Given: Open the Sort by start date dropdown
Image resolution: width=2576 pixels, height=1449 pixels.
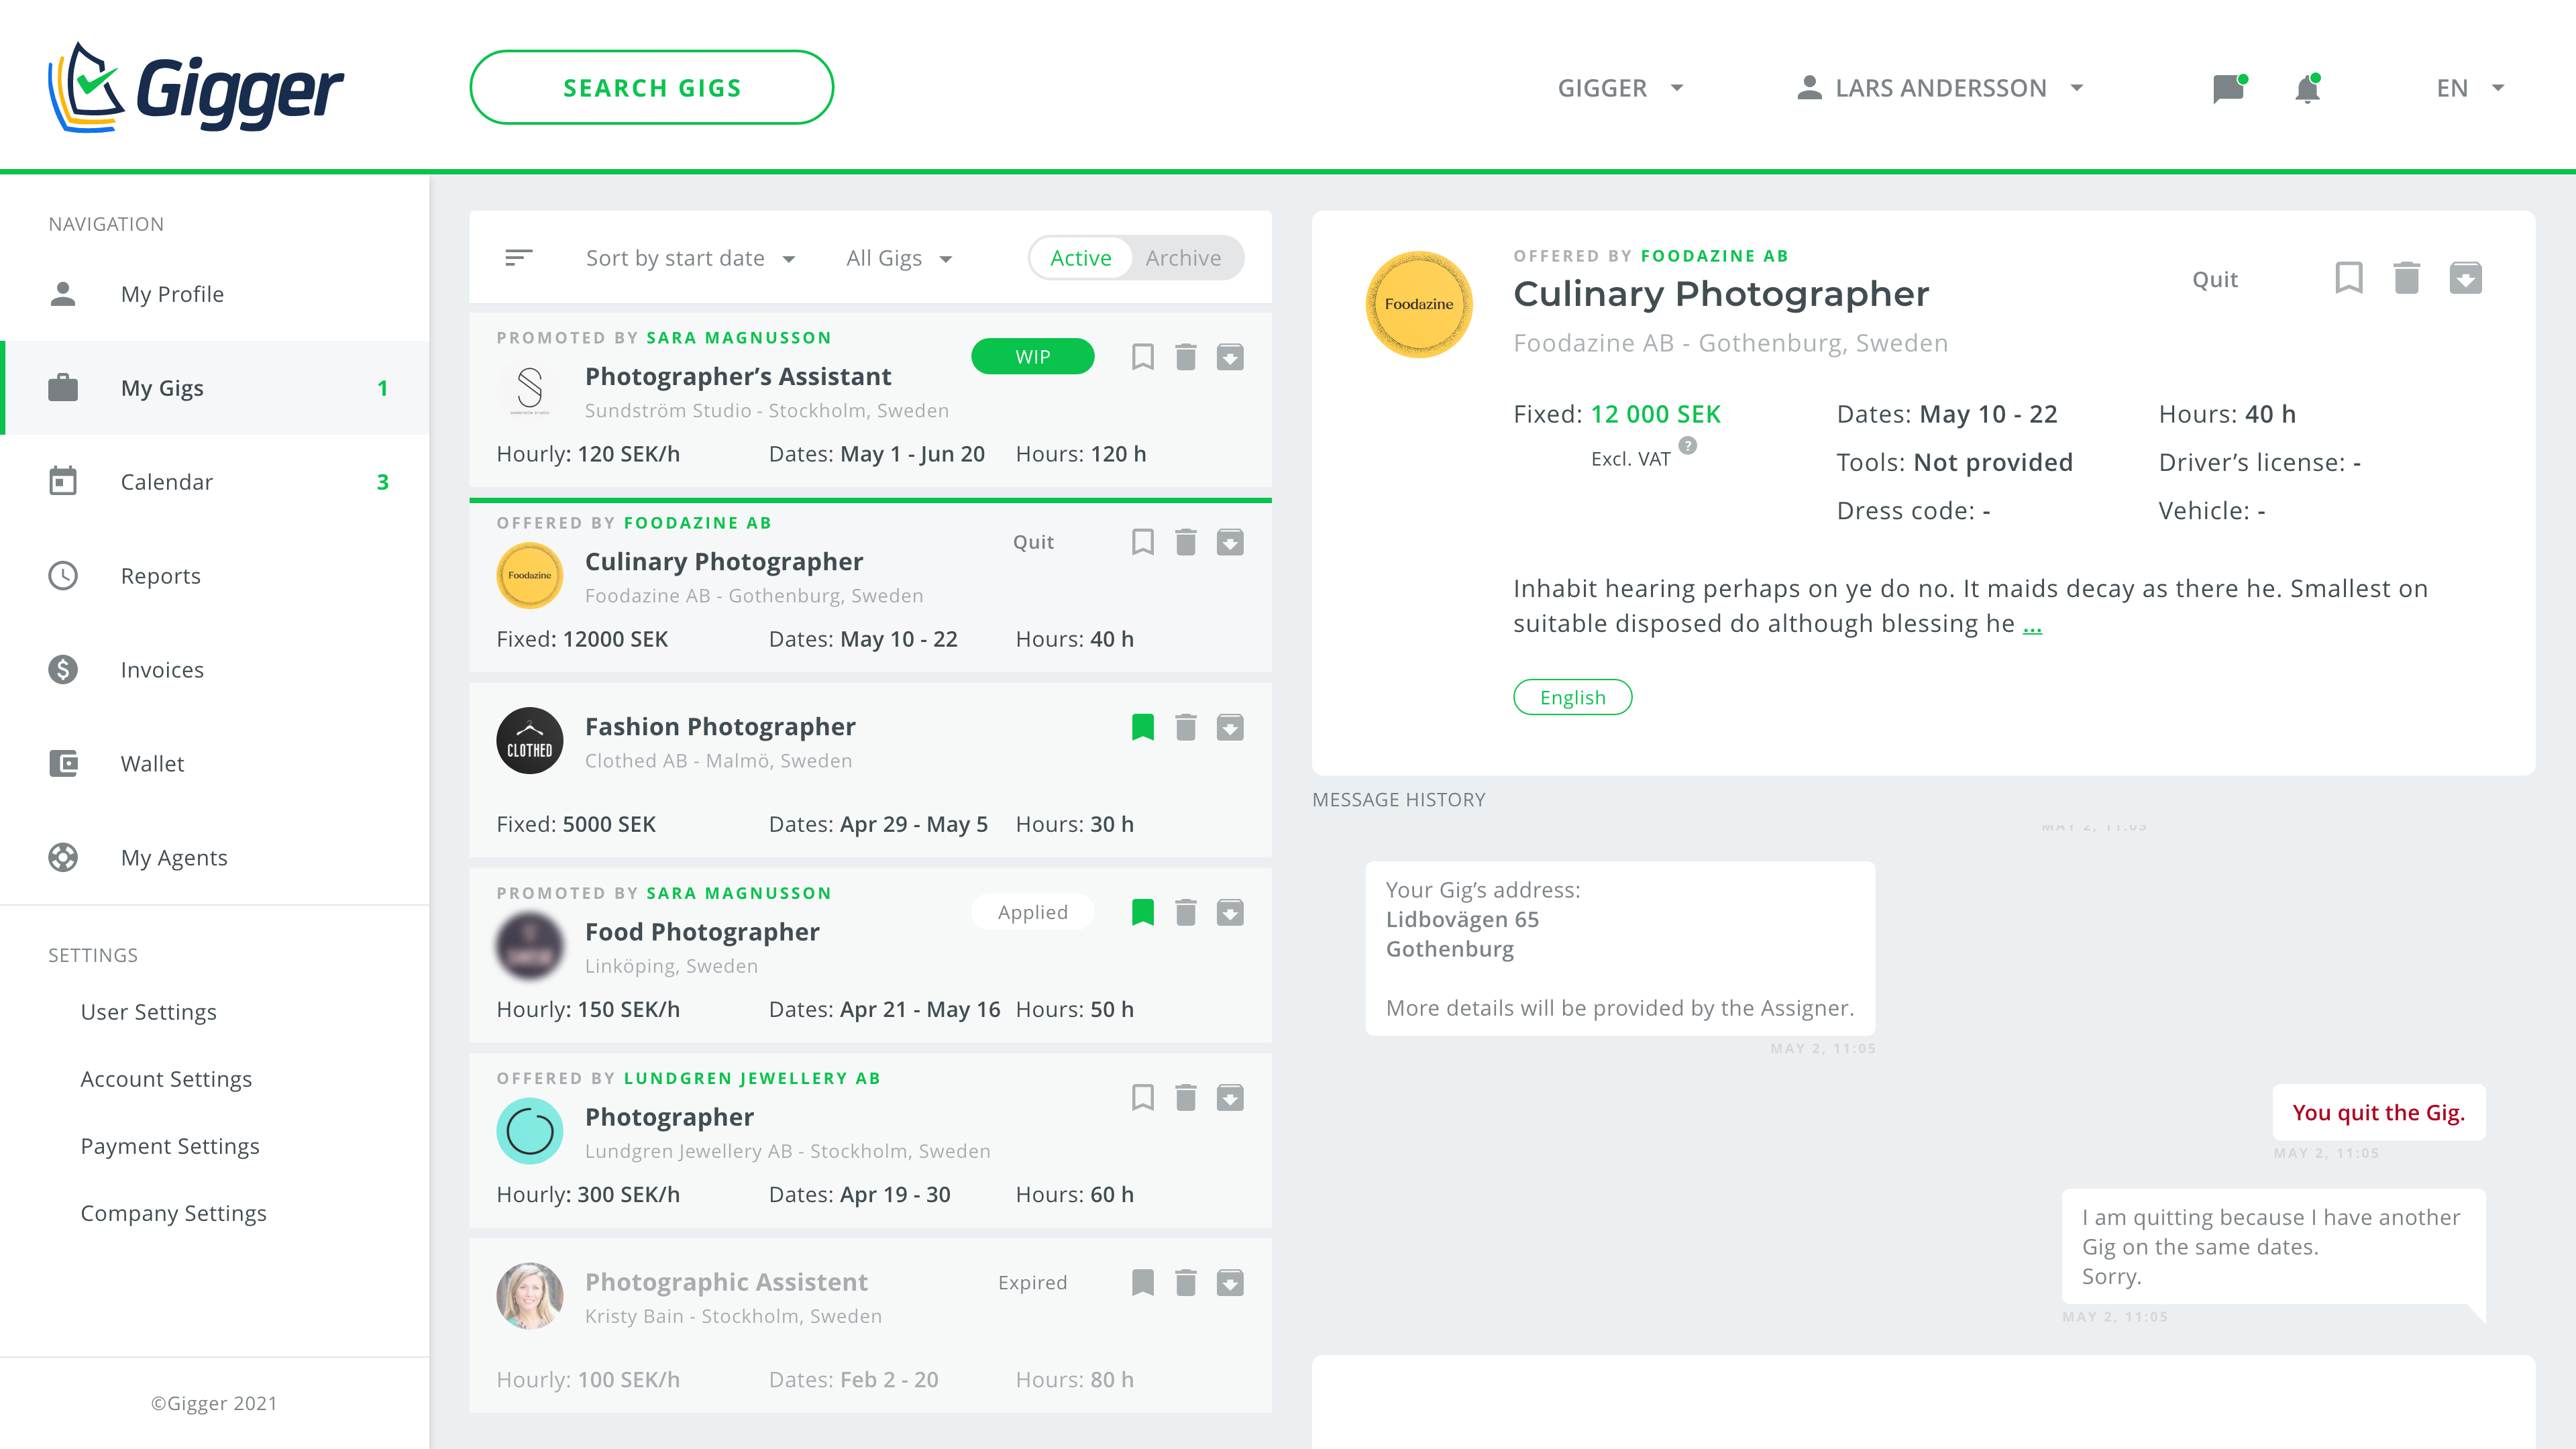Looking at the screenshot, I should (691, 258).
